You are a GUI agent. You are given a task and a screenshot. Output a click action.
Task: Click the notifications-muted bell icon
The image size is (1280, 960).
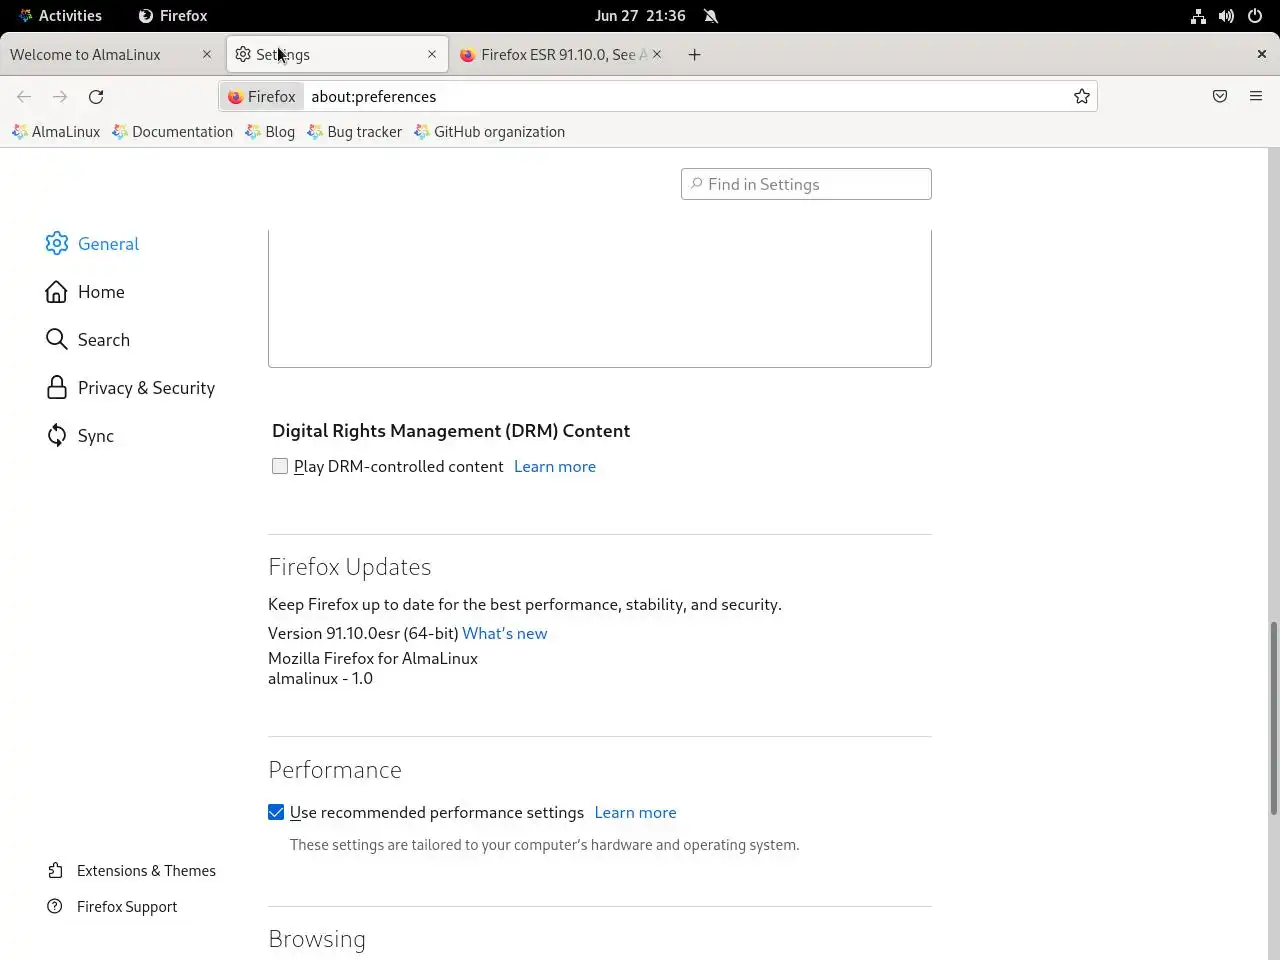711,16
